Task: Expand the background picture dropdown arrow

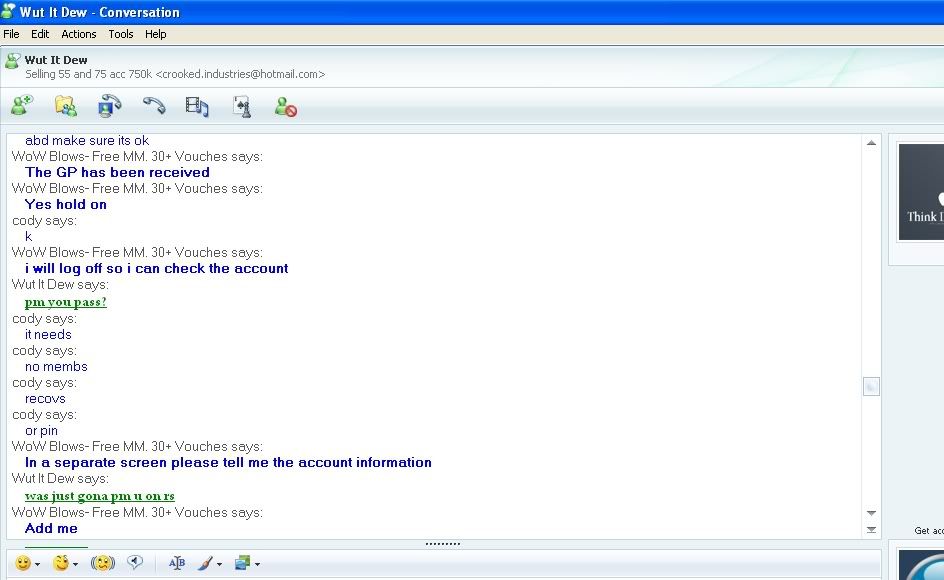Action: tap(257, 564)
